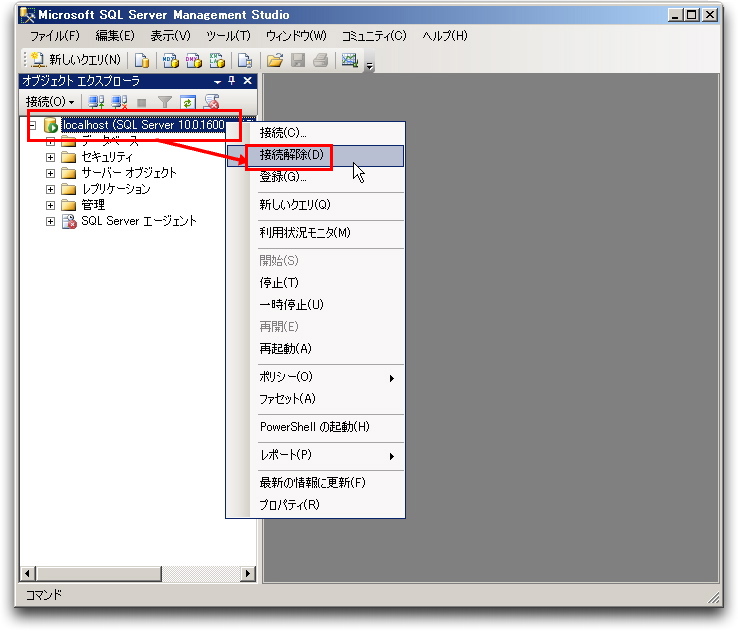Open Object Explorer window position dropdown
The image size is (738, 631).
[217, 81]
